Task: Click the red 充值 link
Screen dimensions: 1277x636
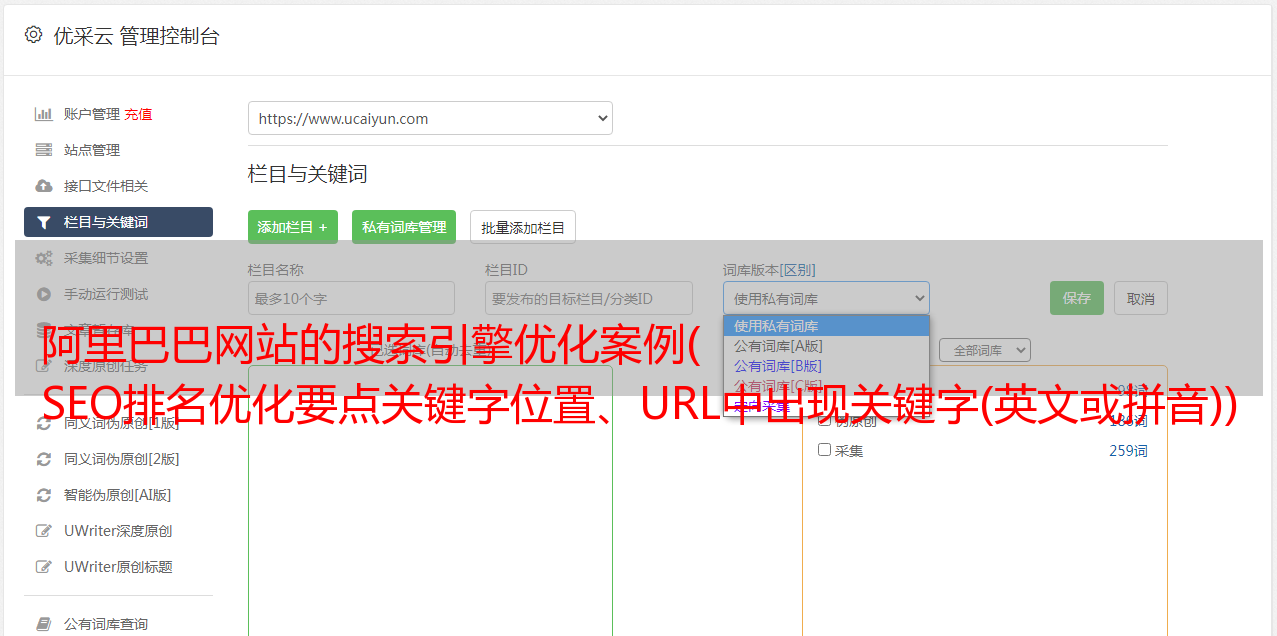Action: (x=139, y=114)
